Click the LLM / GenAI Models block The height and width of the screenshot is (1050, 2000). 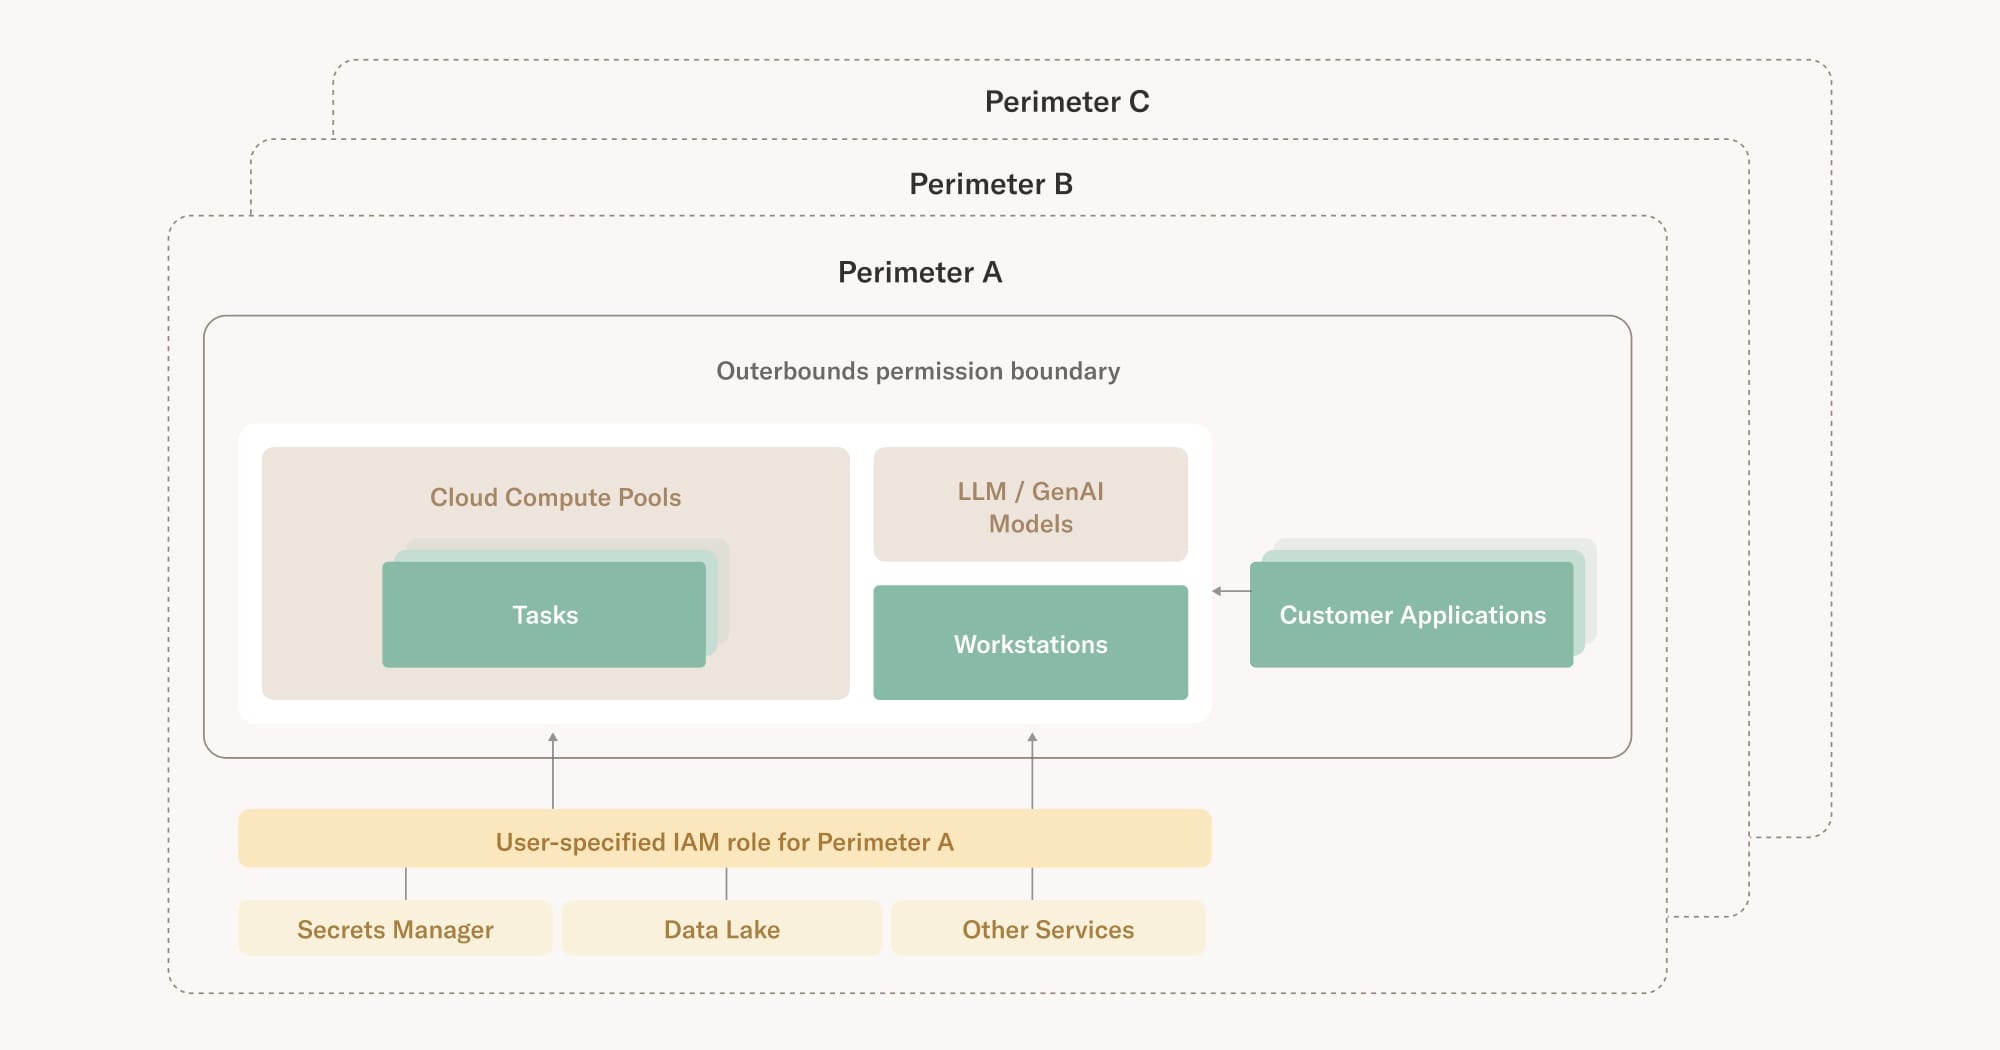tap(1030, 506)
